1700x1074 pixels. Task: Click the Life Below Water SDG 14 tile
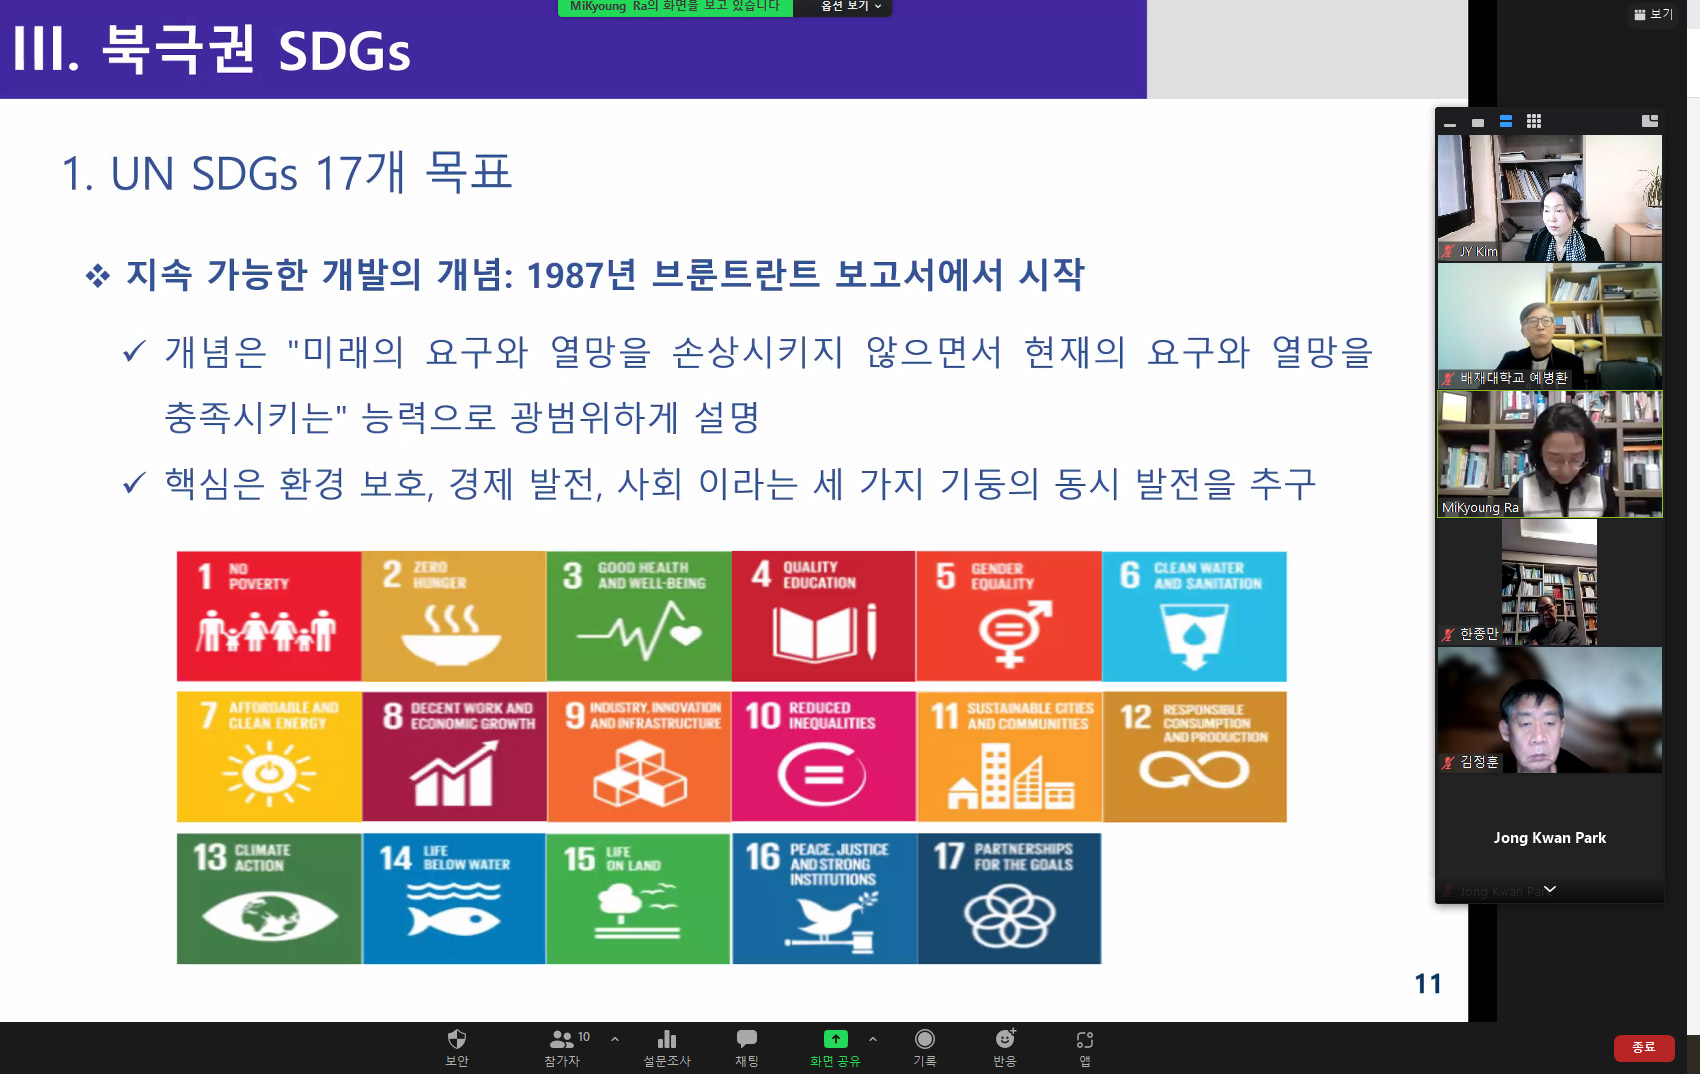[454, 898]
